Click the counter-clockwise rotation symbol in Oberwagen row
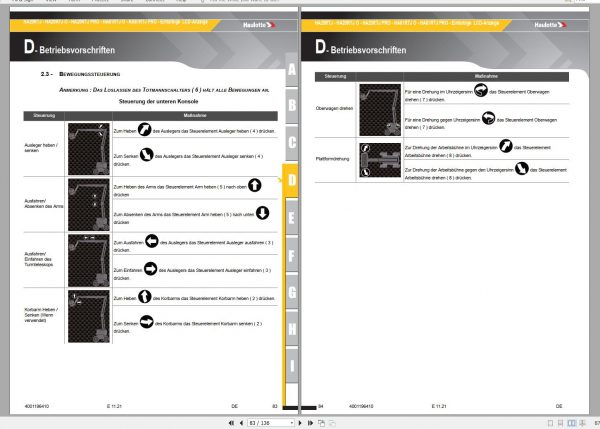Viewport: 600px width, 429px height. click(x=488, y=118)
